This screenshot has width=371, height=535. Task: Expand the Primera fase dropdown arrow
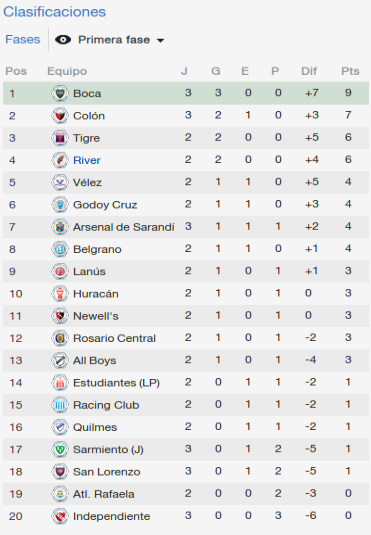pos(160,41)
